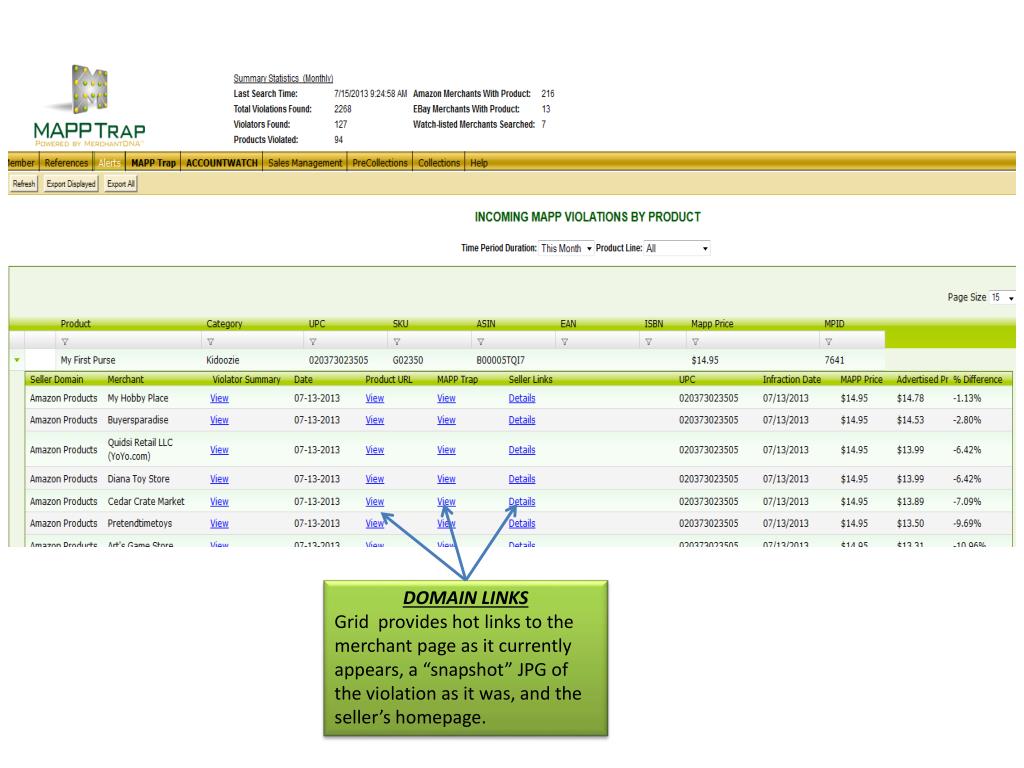The height and width of the screenshot is (768, 1024).
Task: Open the ASIN column filter icon
Action: (481, 342)
